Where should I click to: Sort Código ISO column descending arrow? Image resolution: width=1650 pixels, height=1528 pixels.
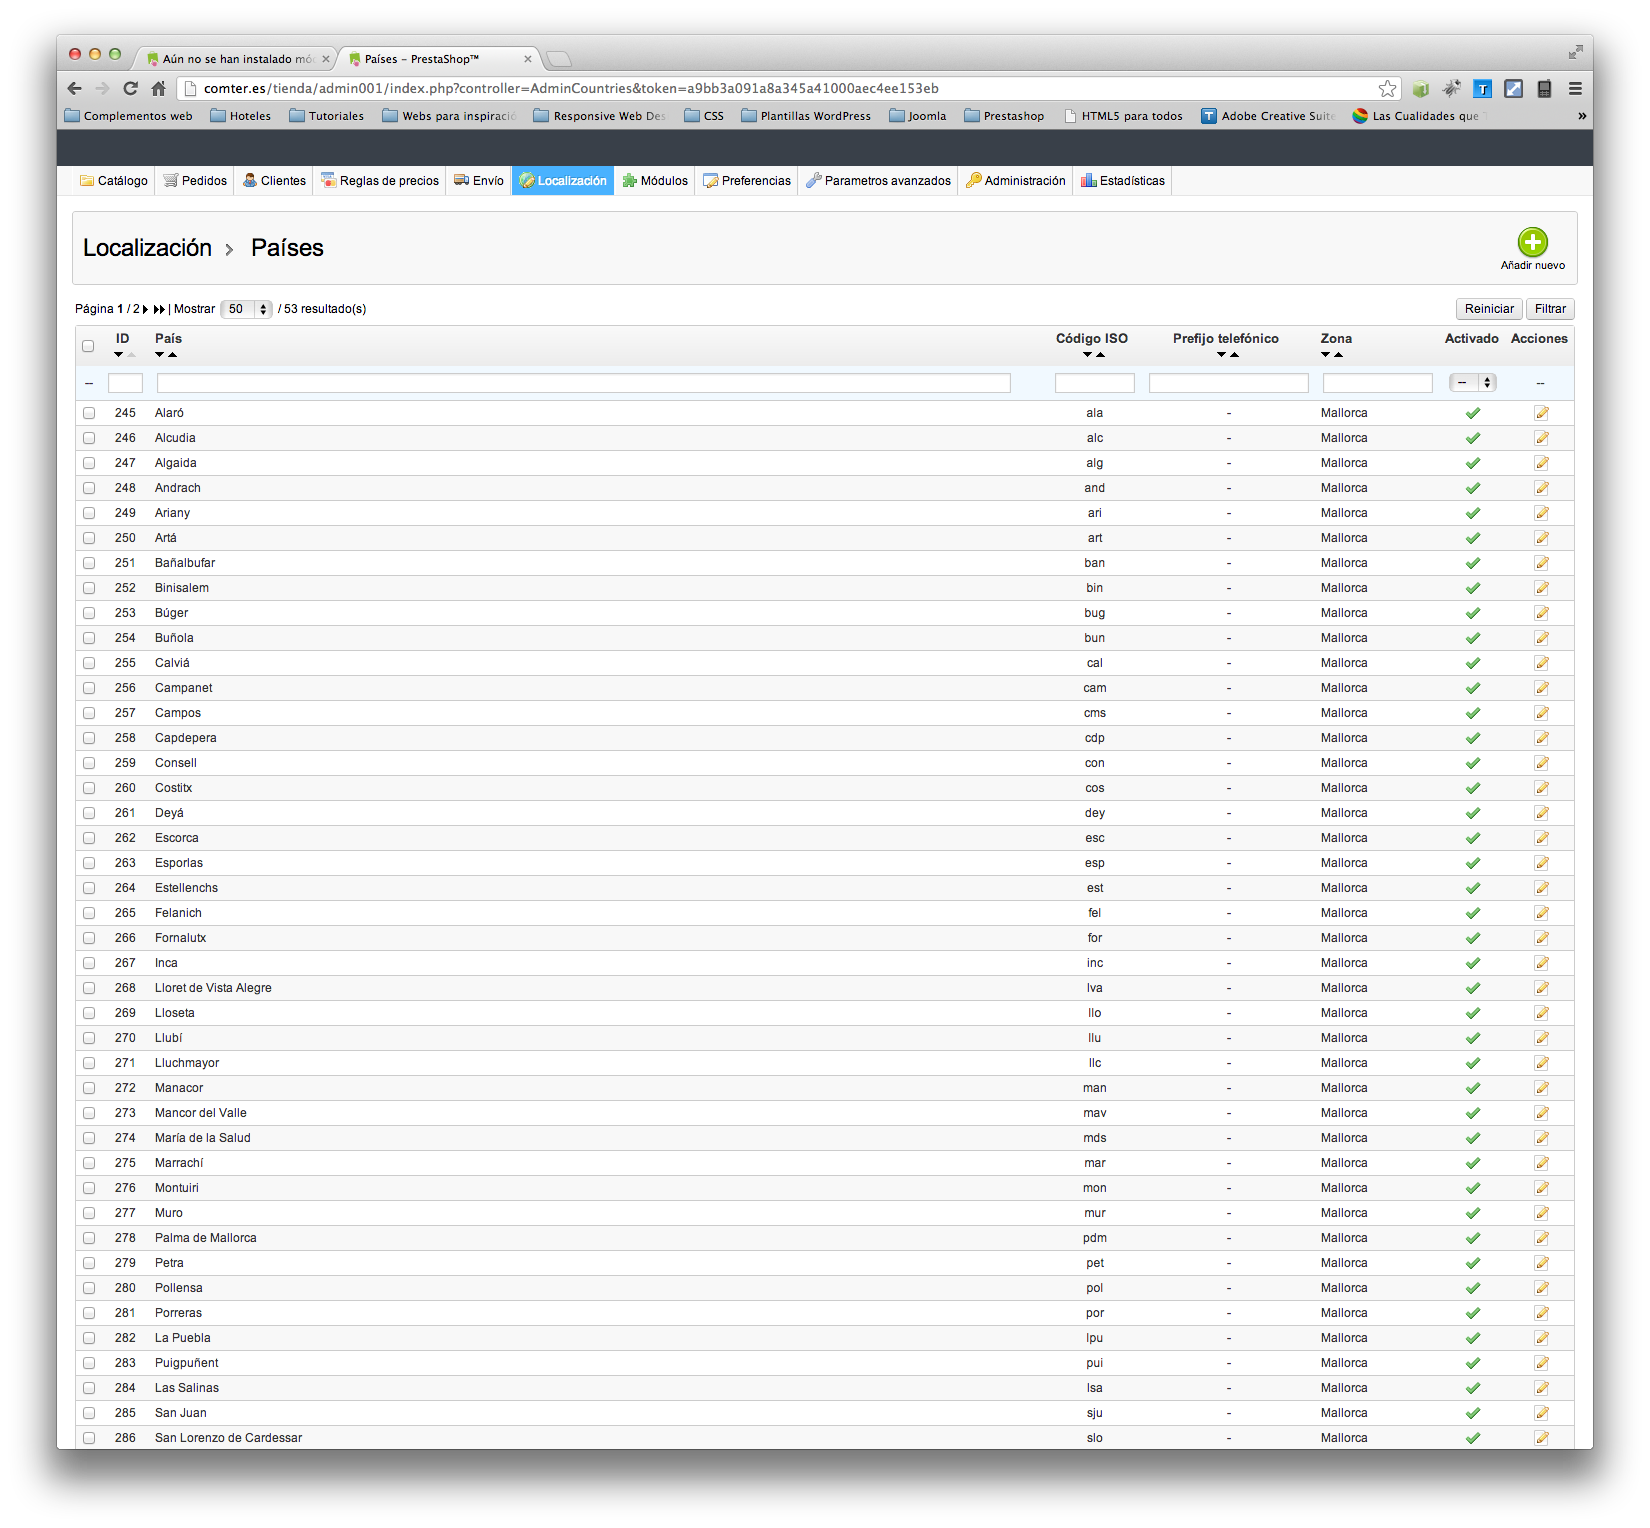[1087, 355]
